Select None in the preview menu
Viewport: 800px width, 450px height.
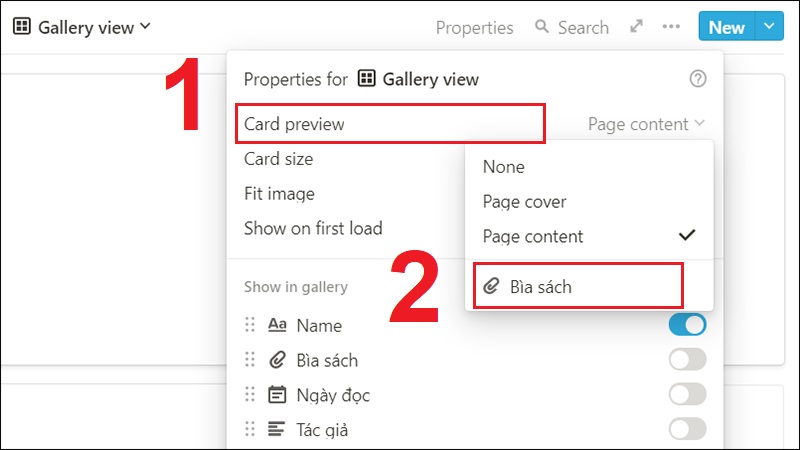pos(503,167)
